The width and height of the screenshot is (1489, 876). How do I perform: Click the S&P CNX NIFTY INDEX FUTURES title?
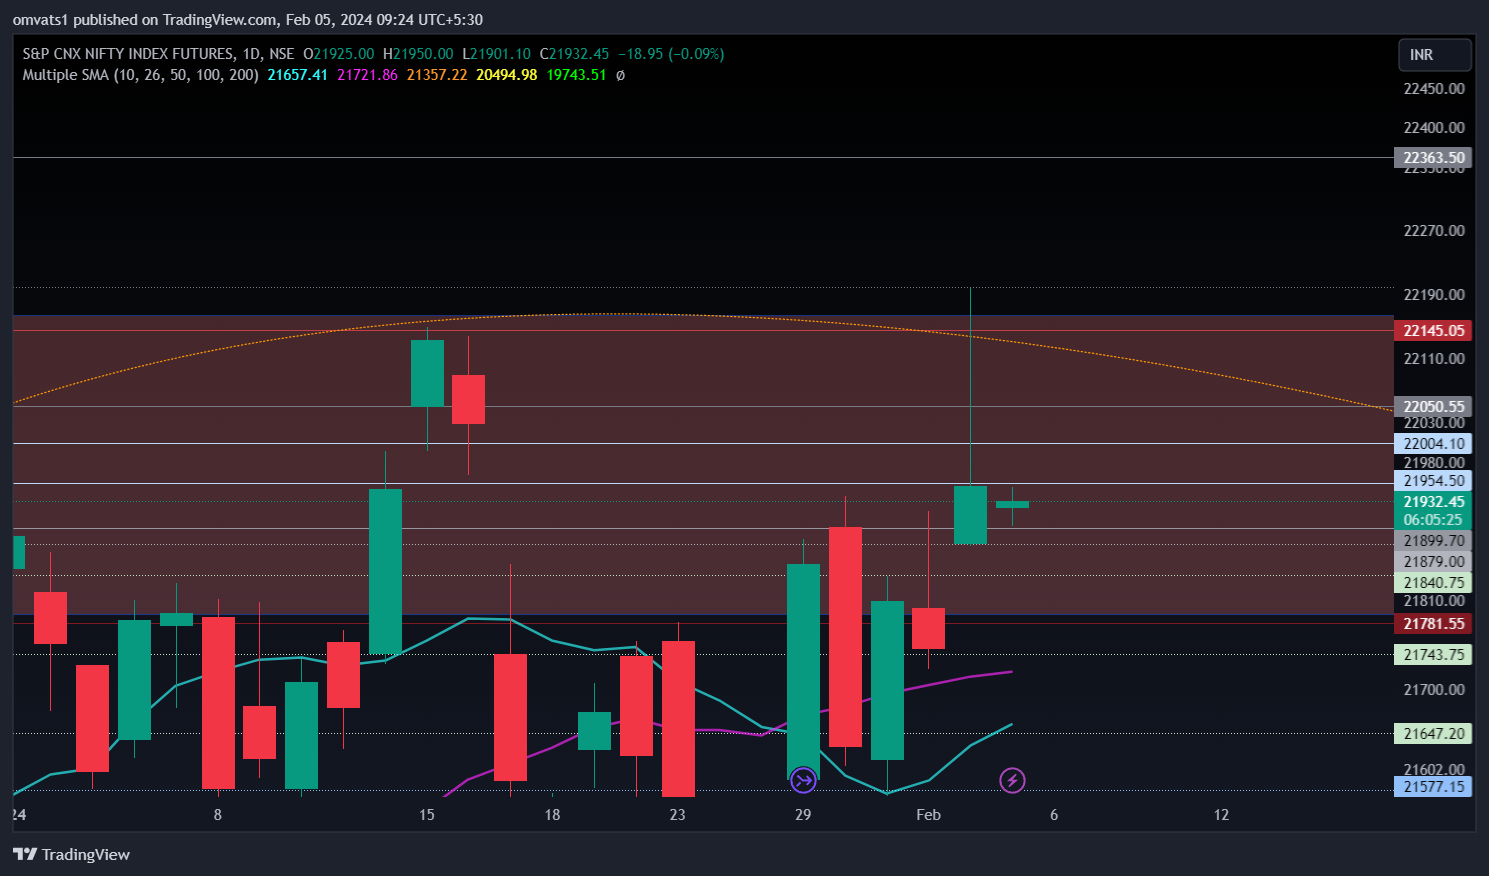point(128,54)
